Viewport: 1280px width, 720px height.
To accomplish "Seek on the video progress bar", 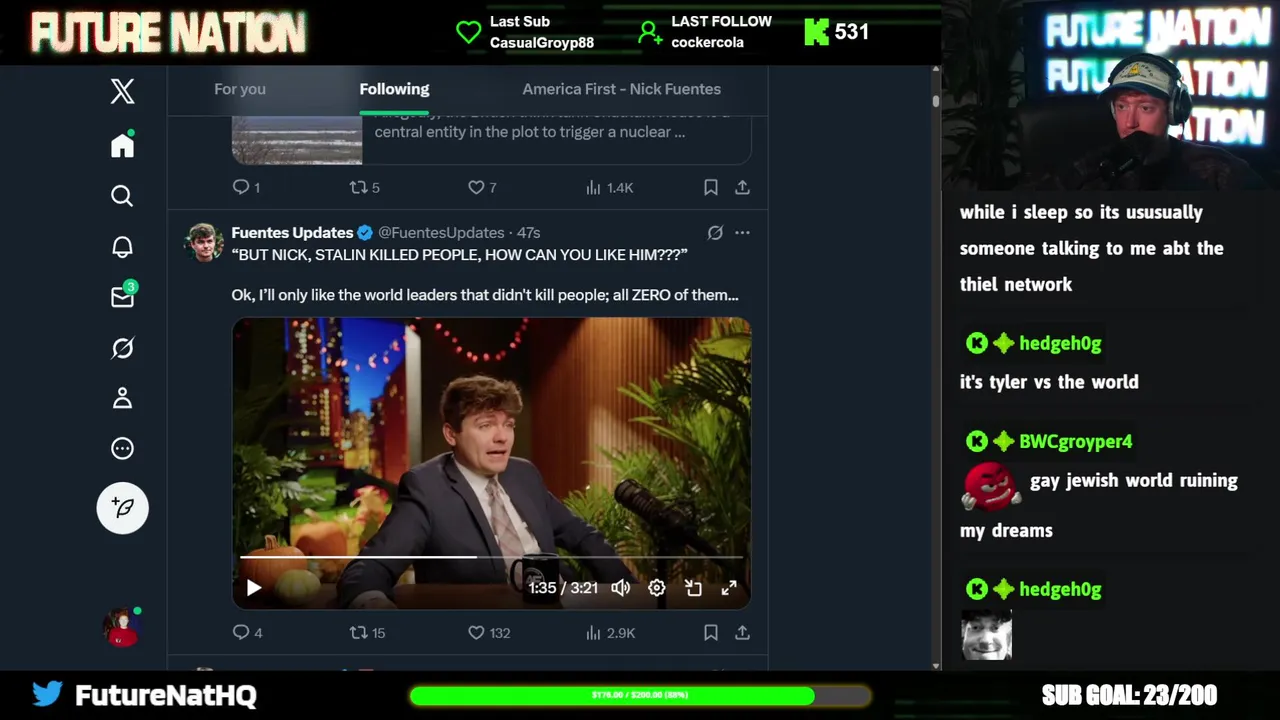I will [x=491, y=556].
